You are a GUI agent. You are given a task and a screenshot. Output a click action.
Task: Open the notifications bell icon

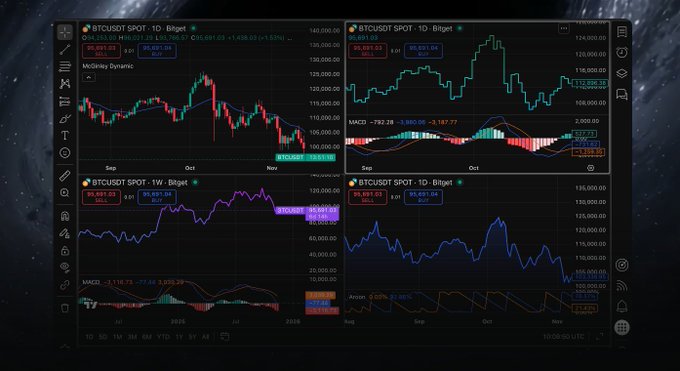(x=622, y=306)
